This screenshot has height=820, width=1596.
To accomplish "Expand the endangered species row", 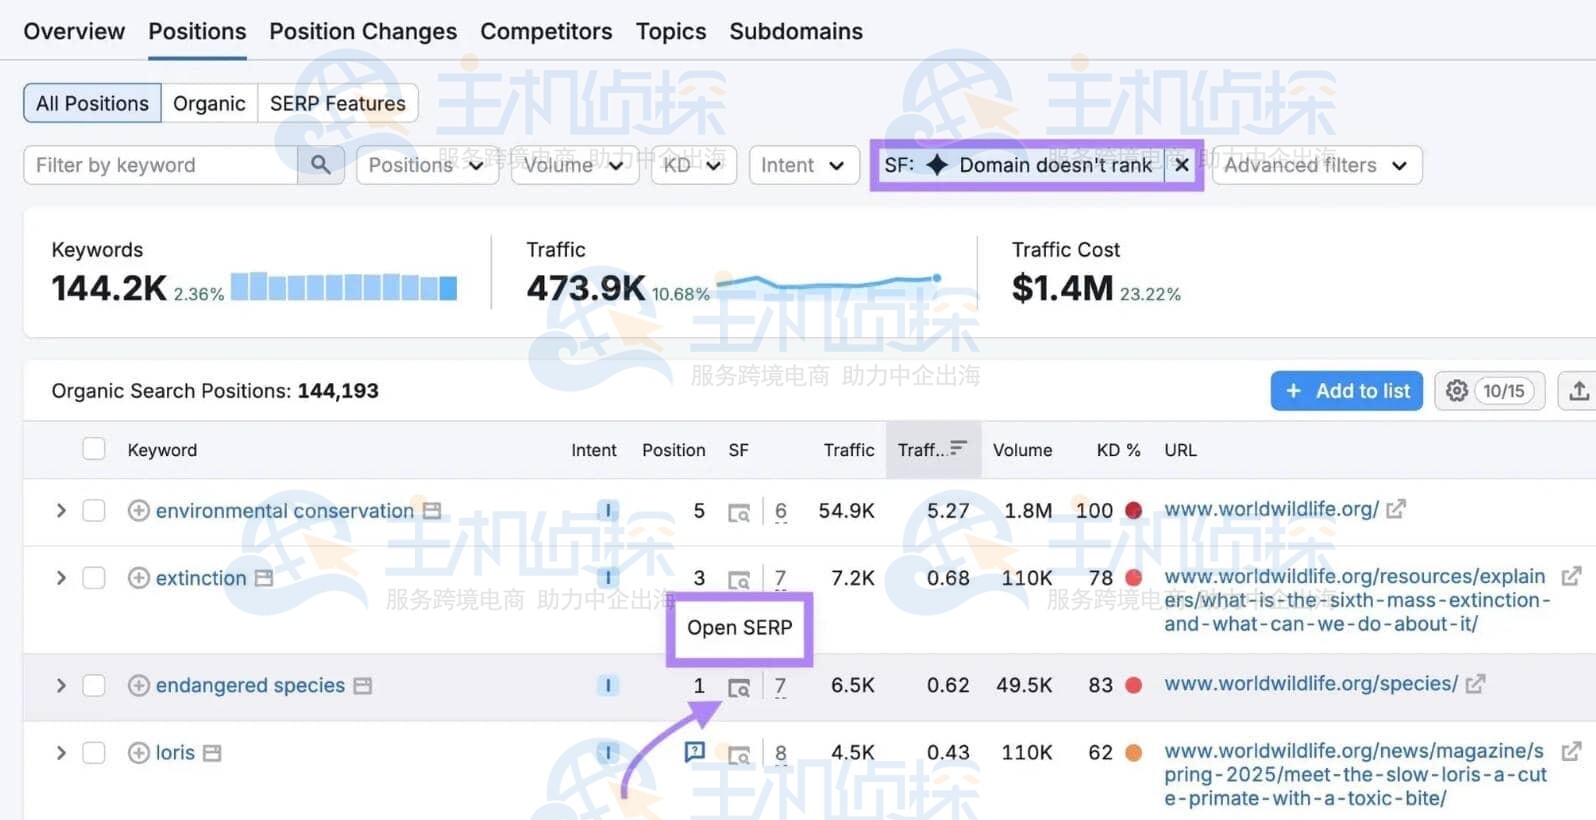I will pyautogui.click(x=61, y=685).
